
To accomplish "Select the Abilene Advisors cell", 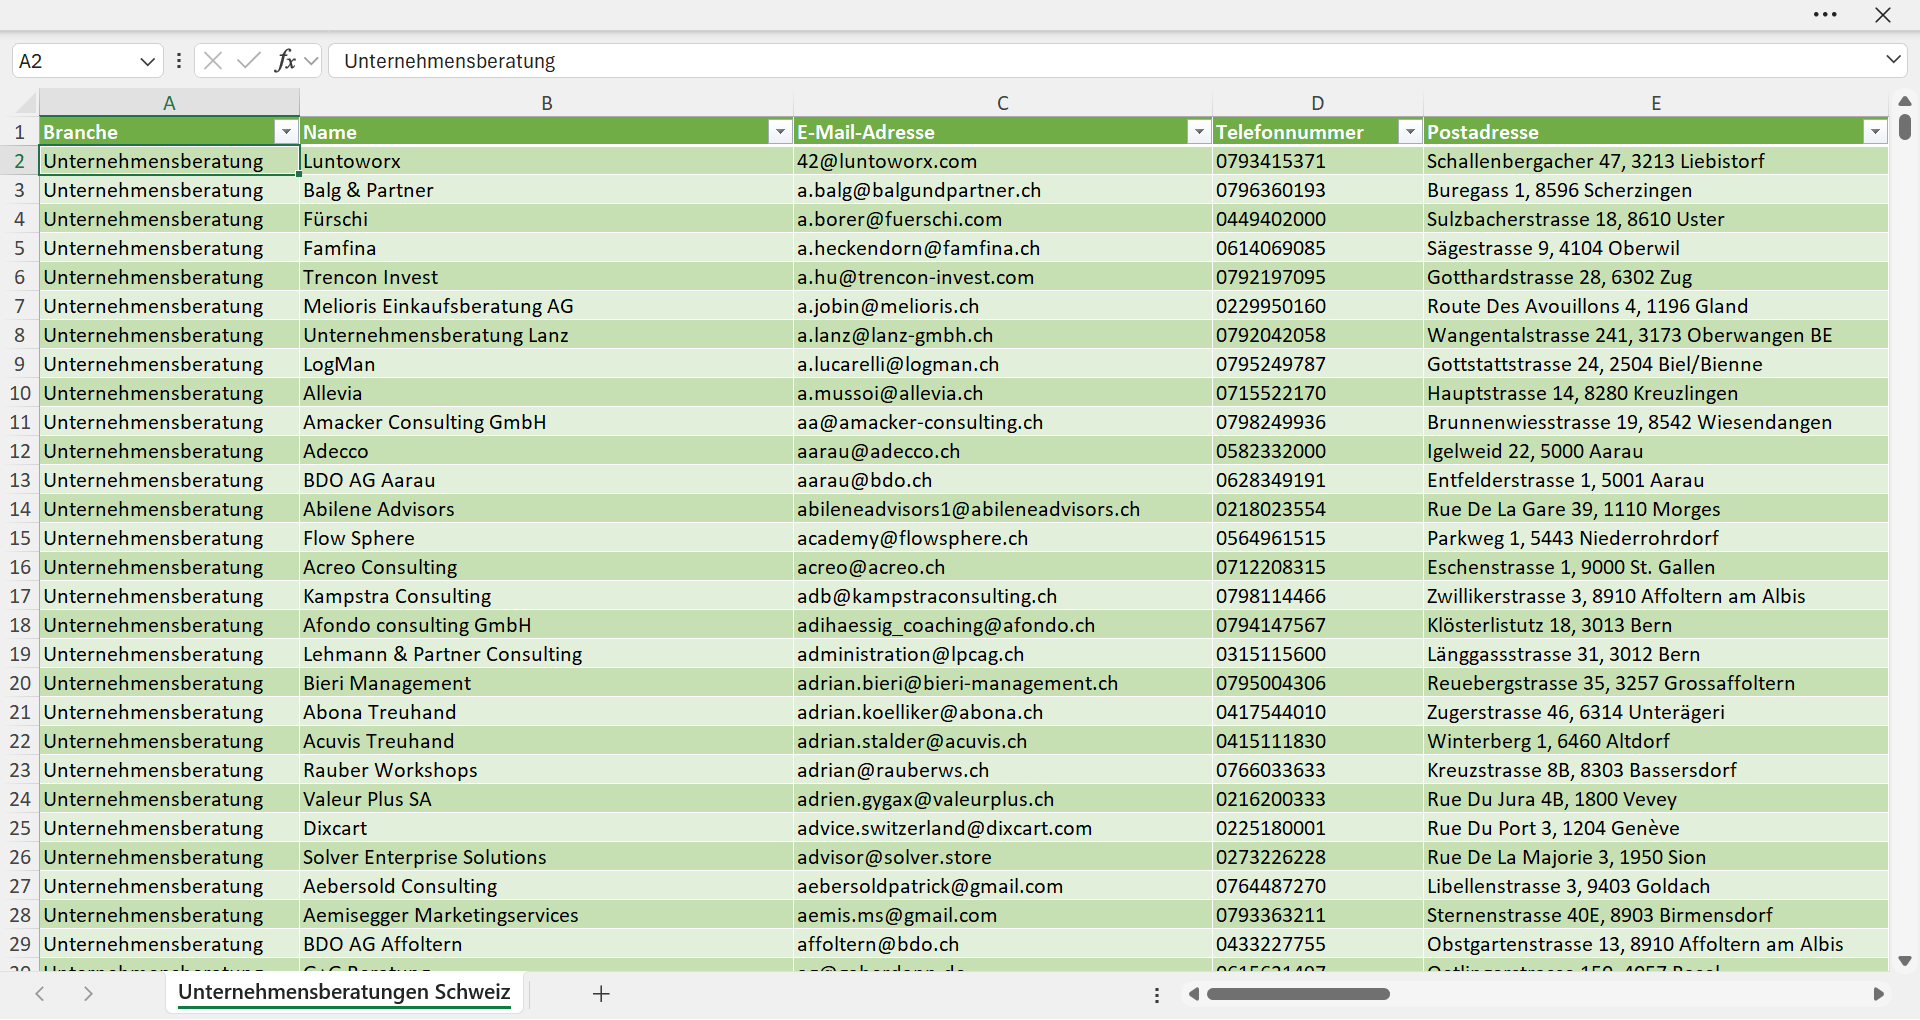I will click(547, 509).
